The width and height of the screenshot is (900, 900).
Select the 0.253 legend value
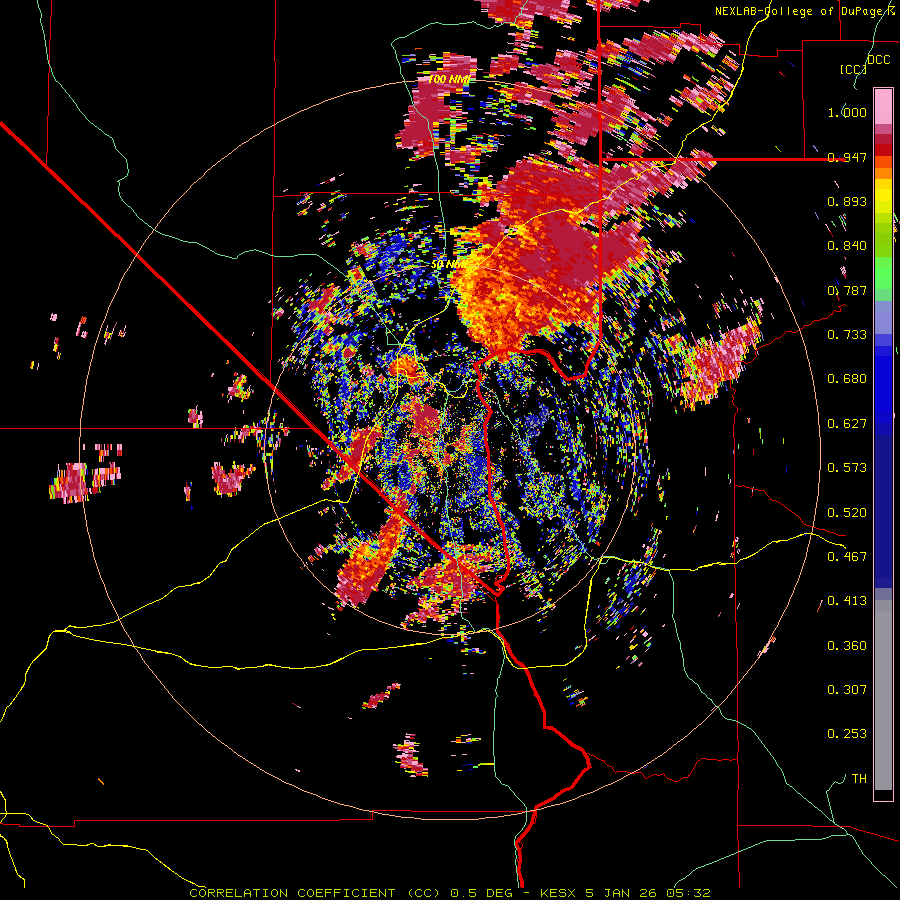click(847, 734)
